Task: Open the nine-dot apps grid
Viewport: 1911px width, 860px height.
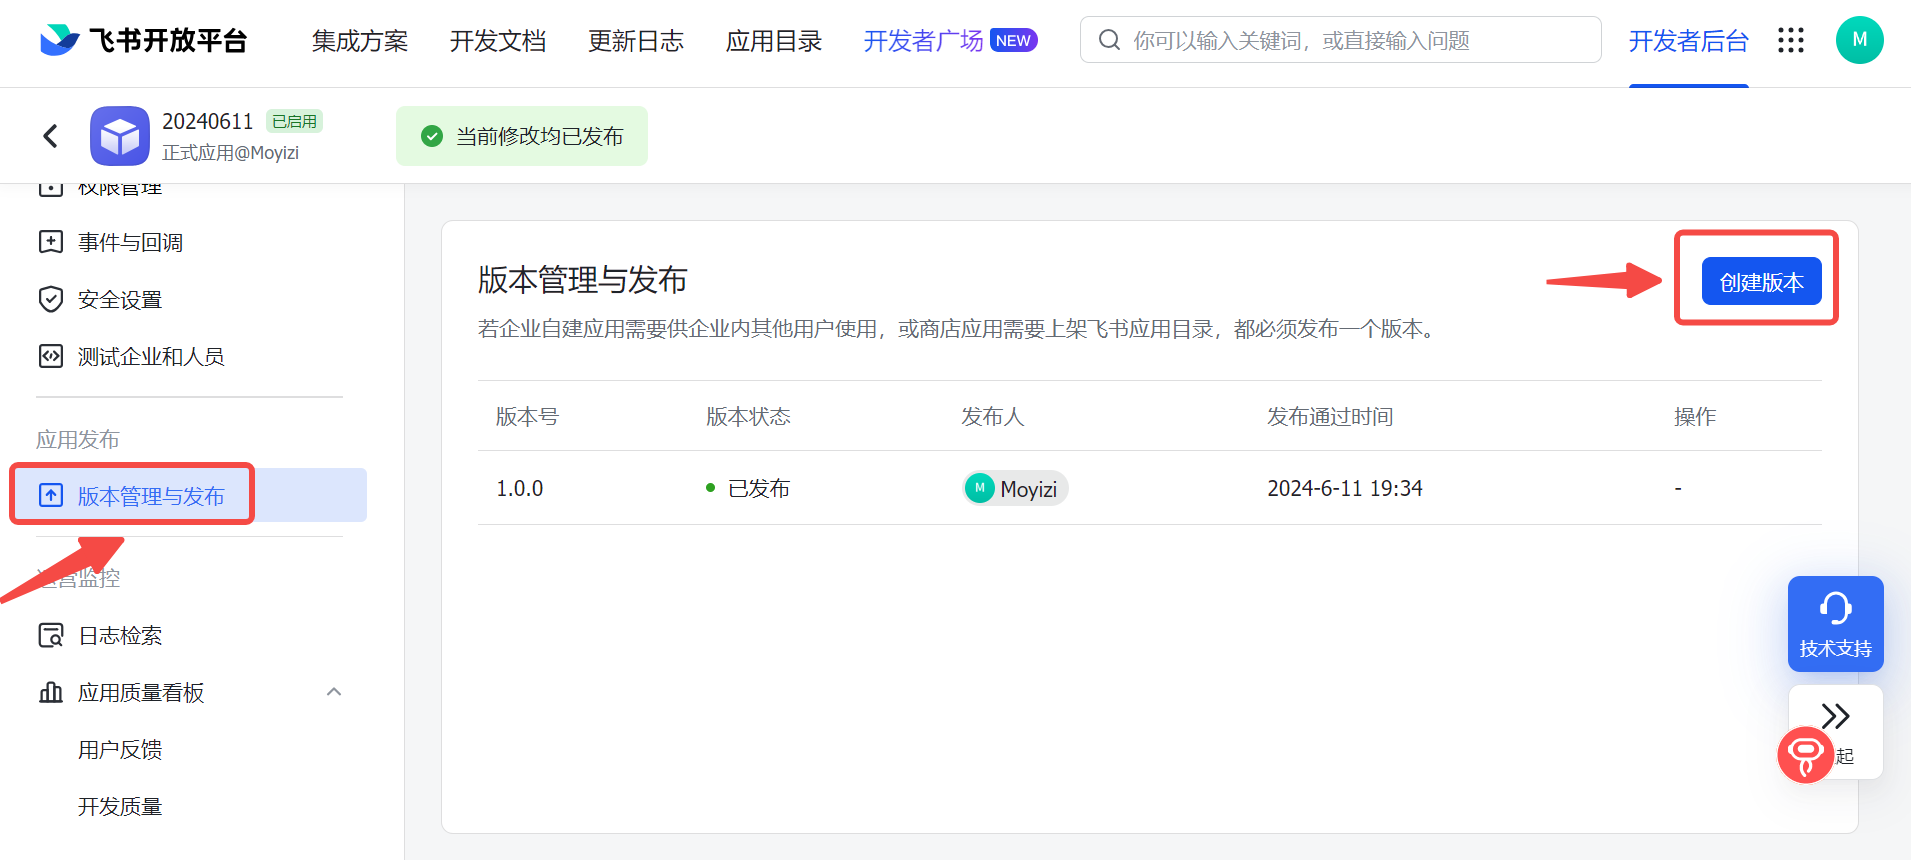Action: tap(1790, 40)
